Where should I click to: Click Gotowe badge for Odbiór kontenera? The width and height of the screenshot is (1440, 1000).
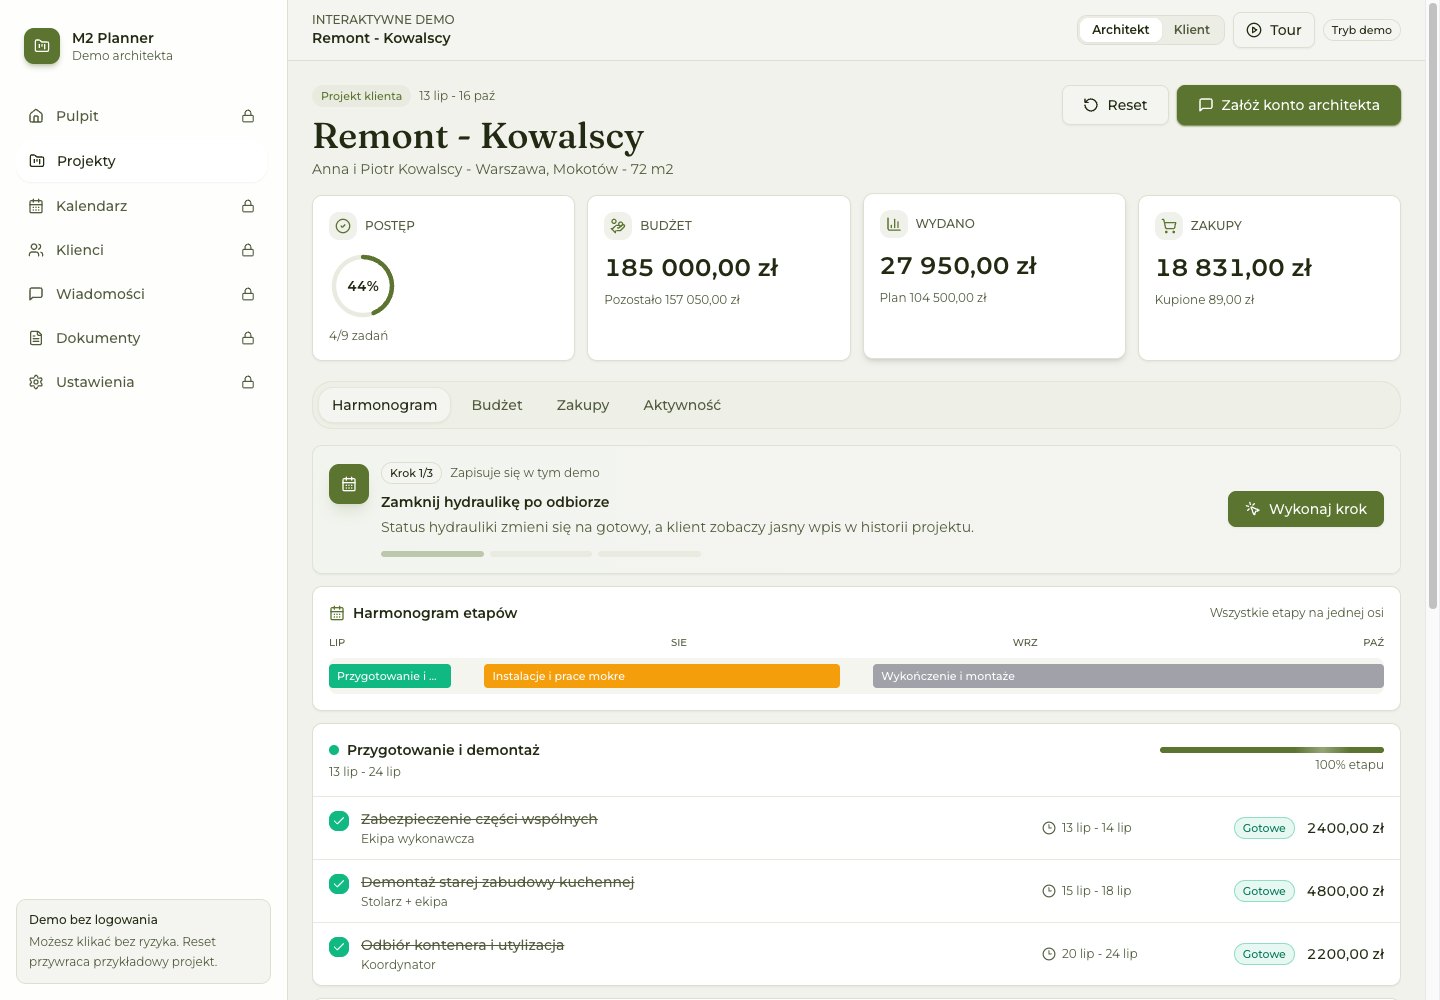(1264, 954)
